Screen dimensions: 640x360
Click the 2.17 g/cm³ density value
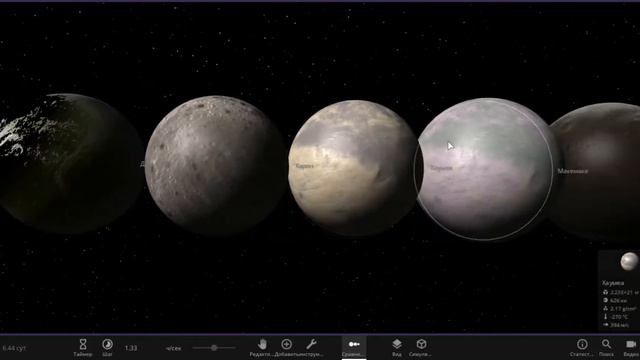624,309
